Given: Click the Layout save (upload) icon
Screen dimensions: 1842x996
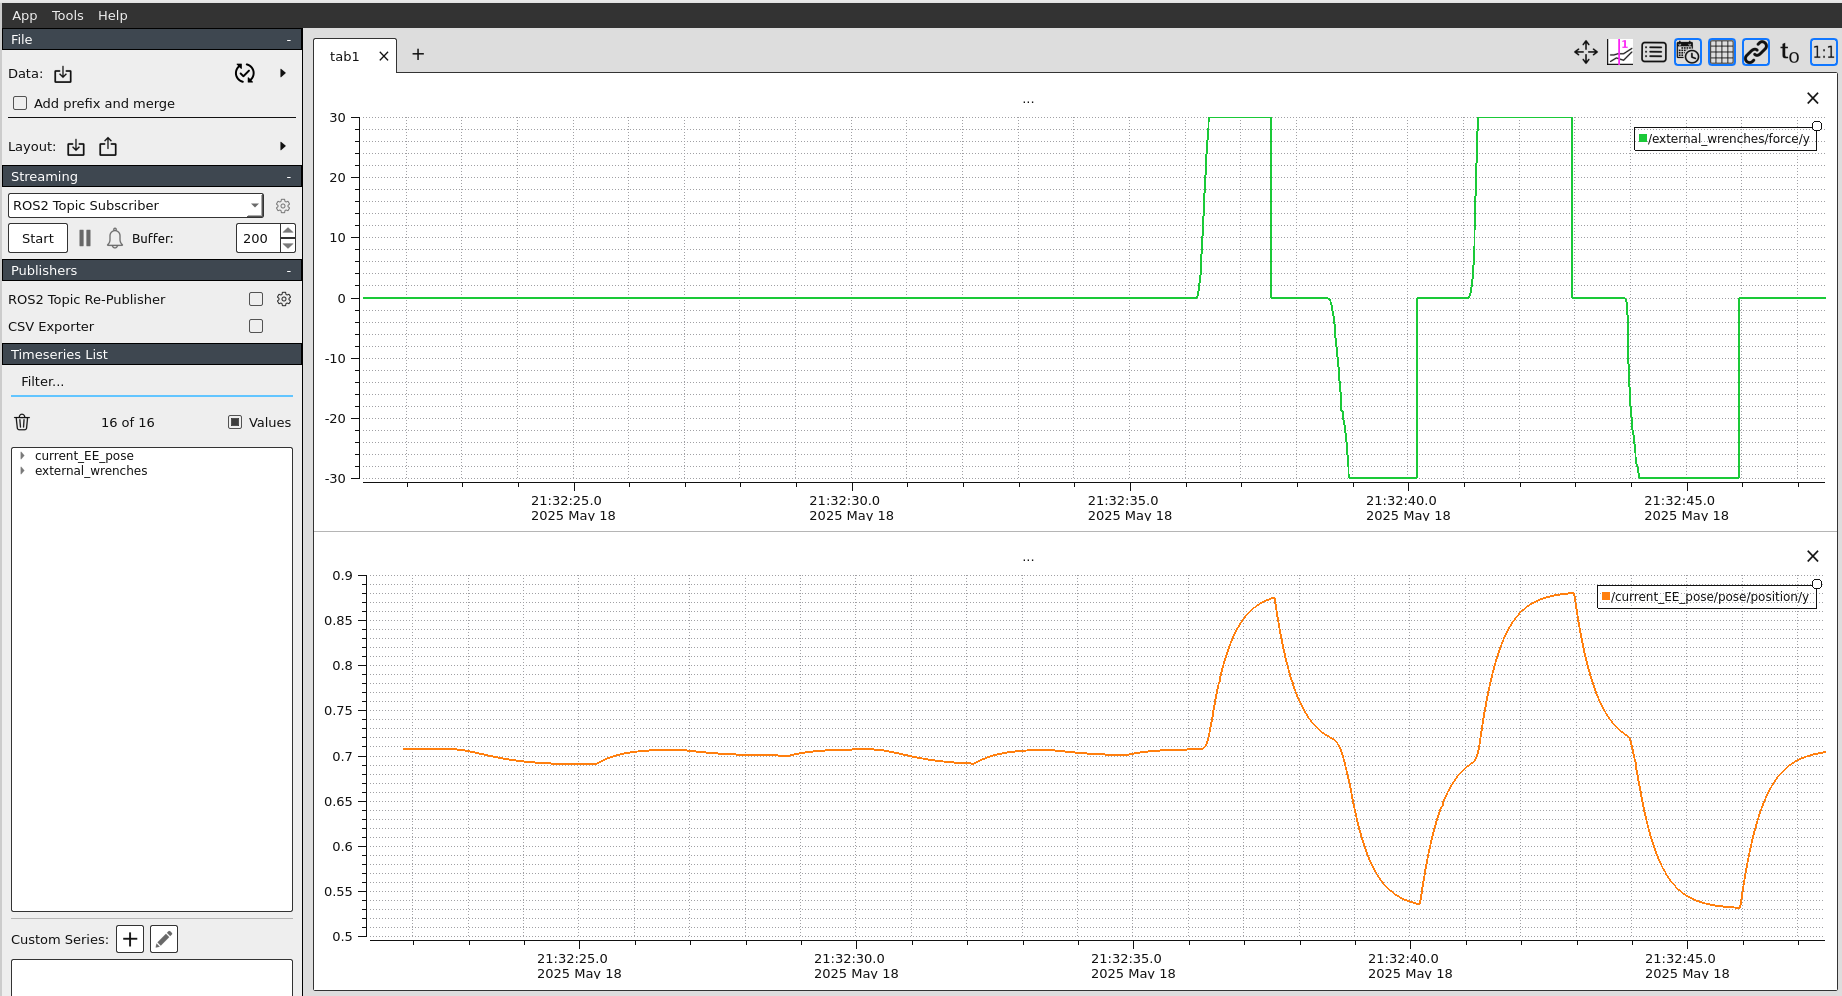Looking at the screenshot, I should 108,147.
